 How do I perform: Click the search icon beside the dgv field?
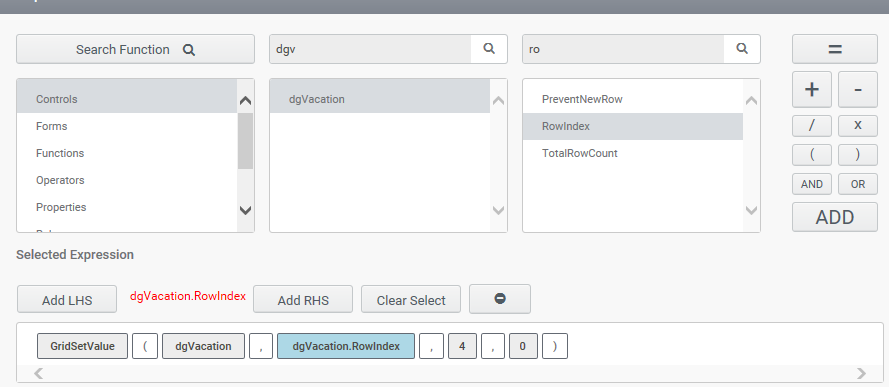point(489,49)
